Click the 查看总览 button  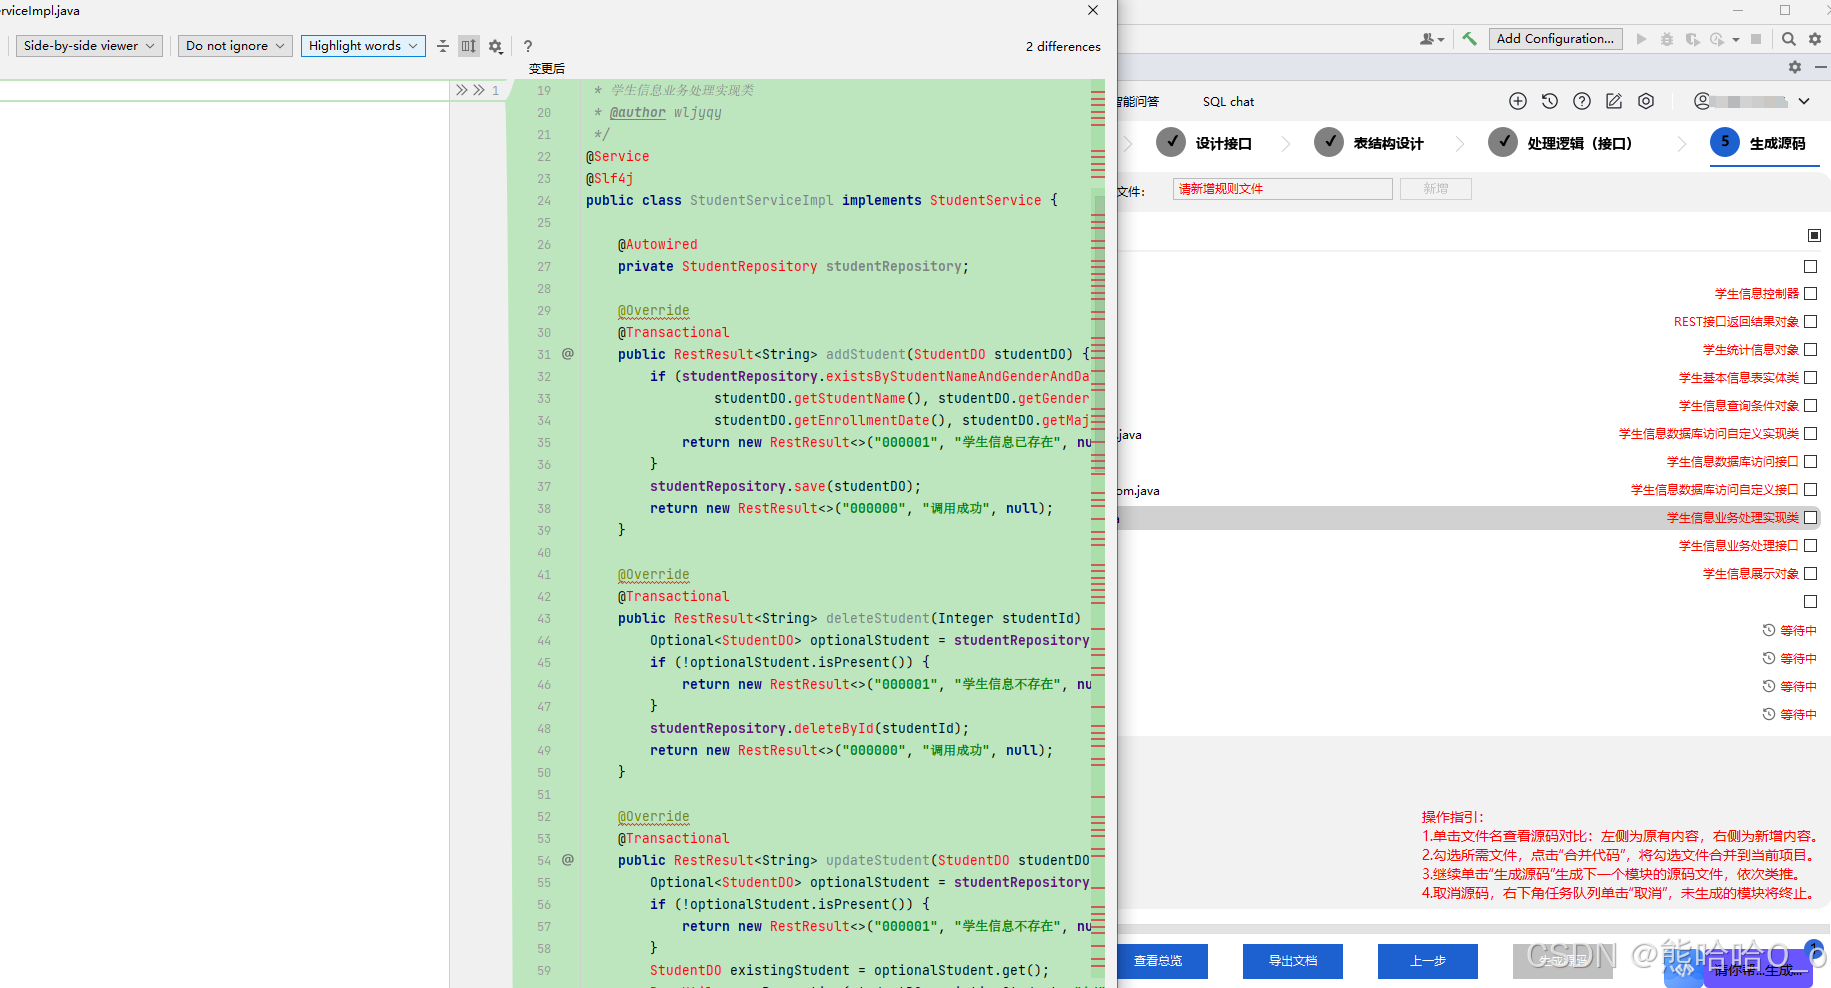point(1158,961)
